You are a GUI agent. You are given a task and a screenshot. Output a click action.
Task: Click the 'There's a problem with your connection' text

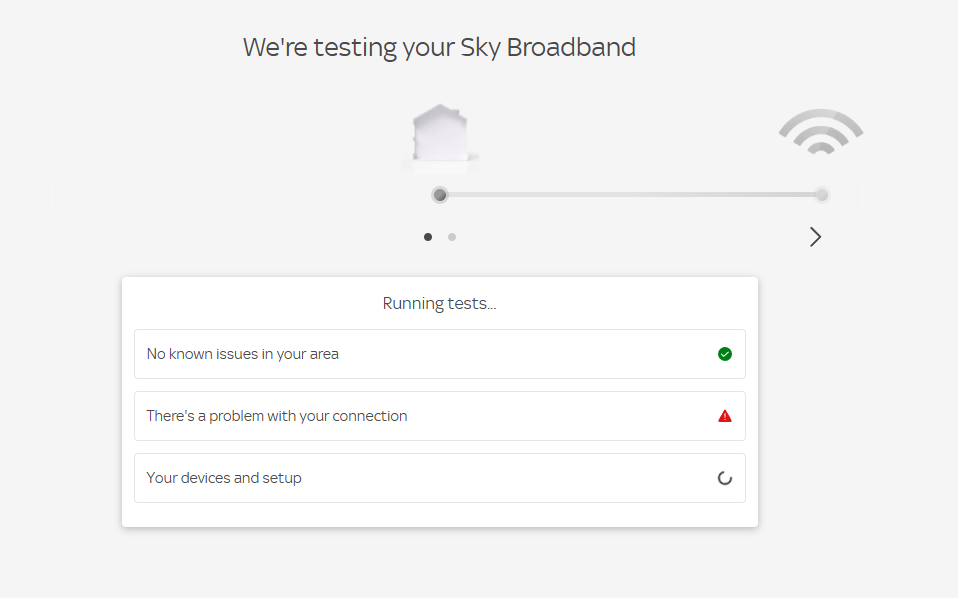[x=277, y=416]
